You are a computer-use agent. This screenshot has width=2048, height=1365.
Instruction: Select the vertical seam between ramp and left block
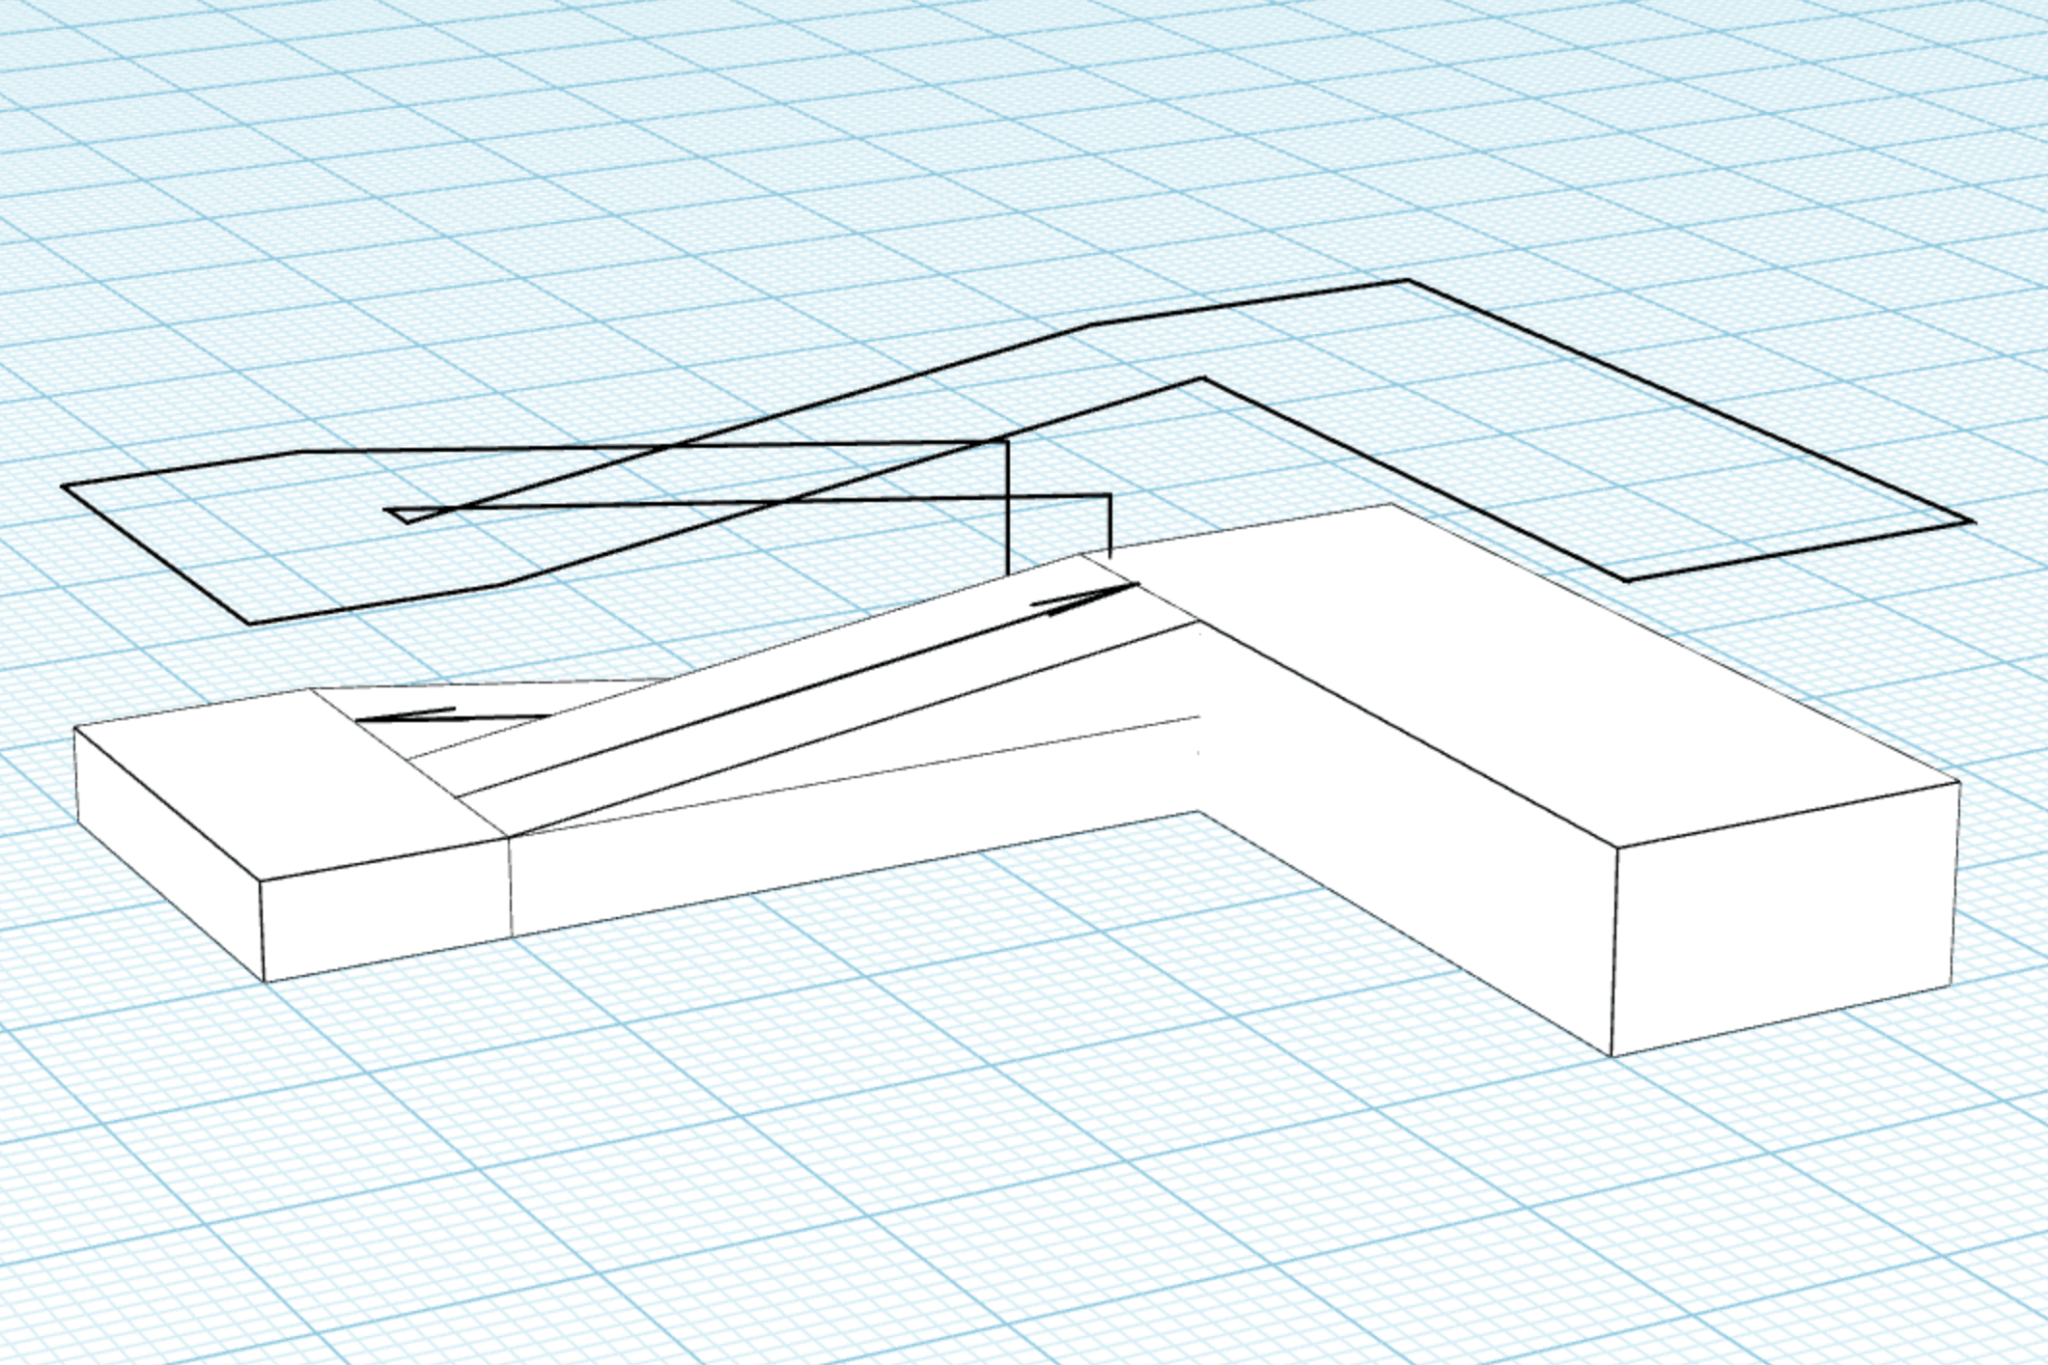tap(511, 888)
